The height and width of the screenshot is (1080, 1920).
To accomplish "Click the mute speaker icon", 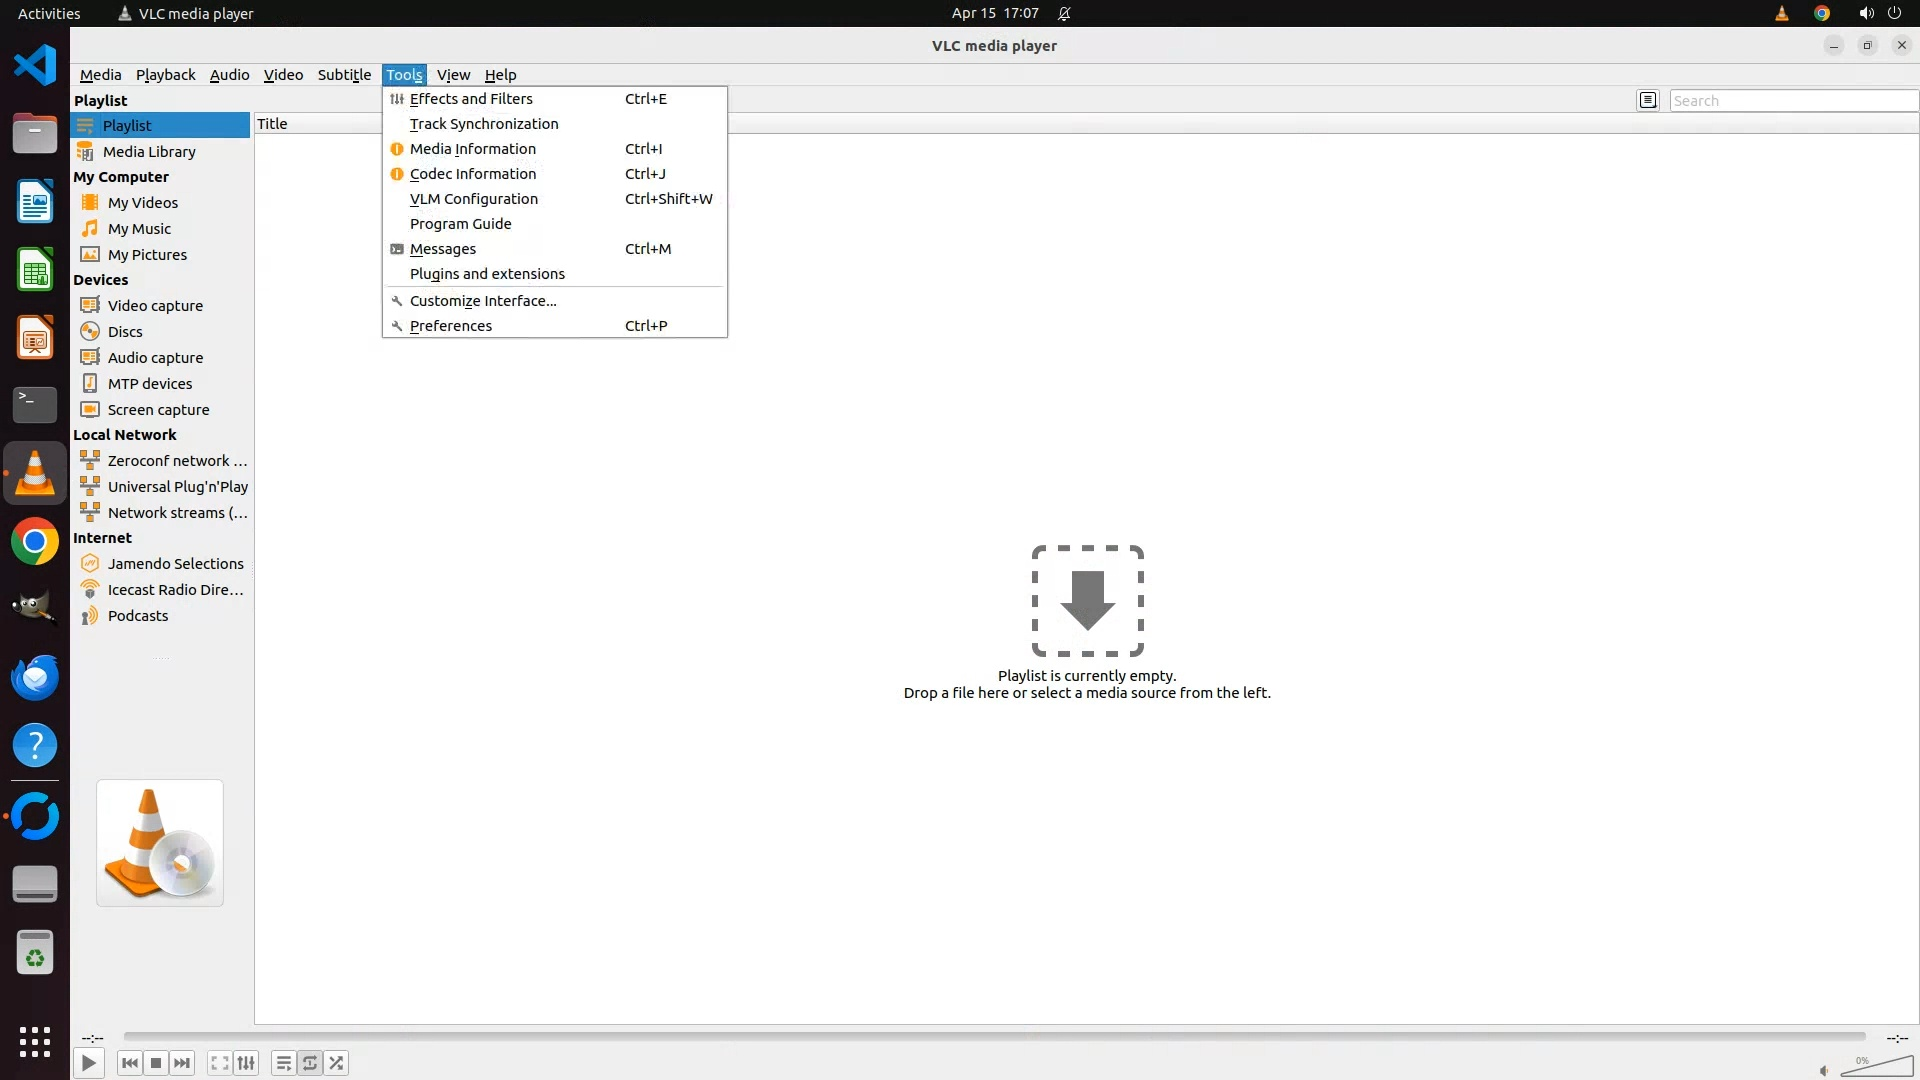I will pos(1824,1071).
